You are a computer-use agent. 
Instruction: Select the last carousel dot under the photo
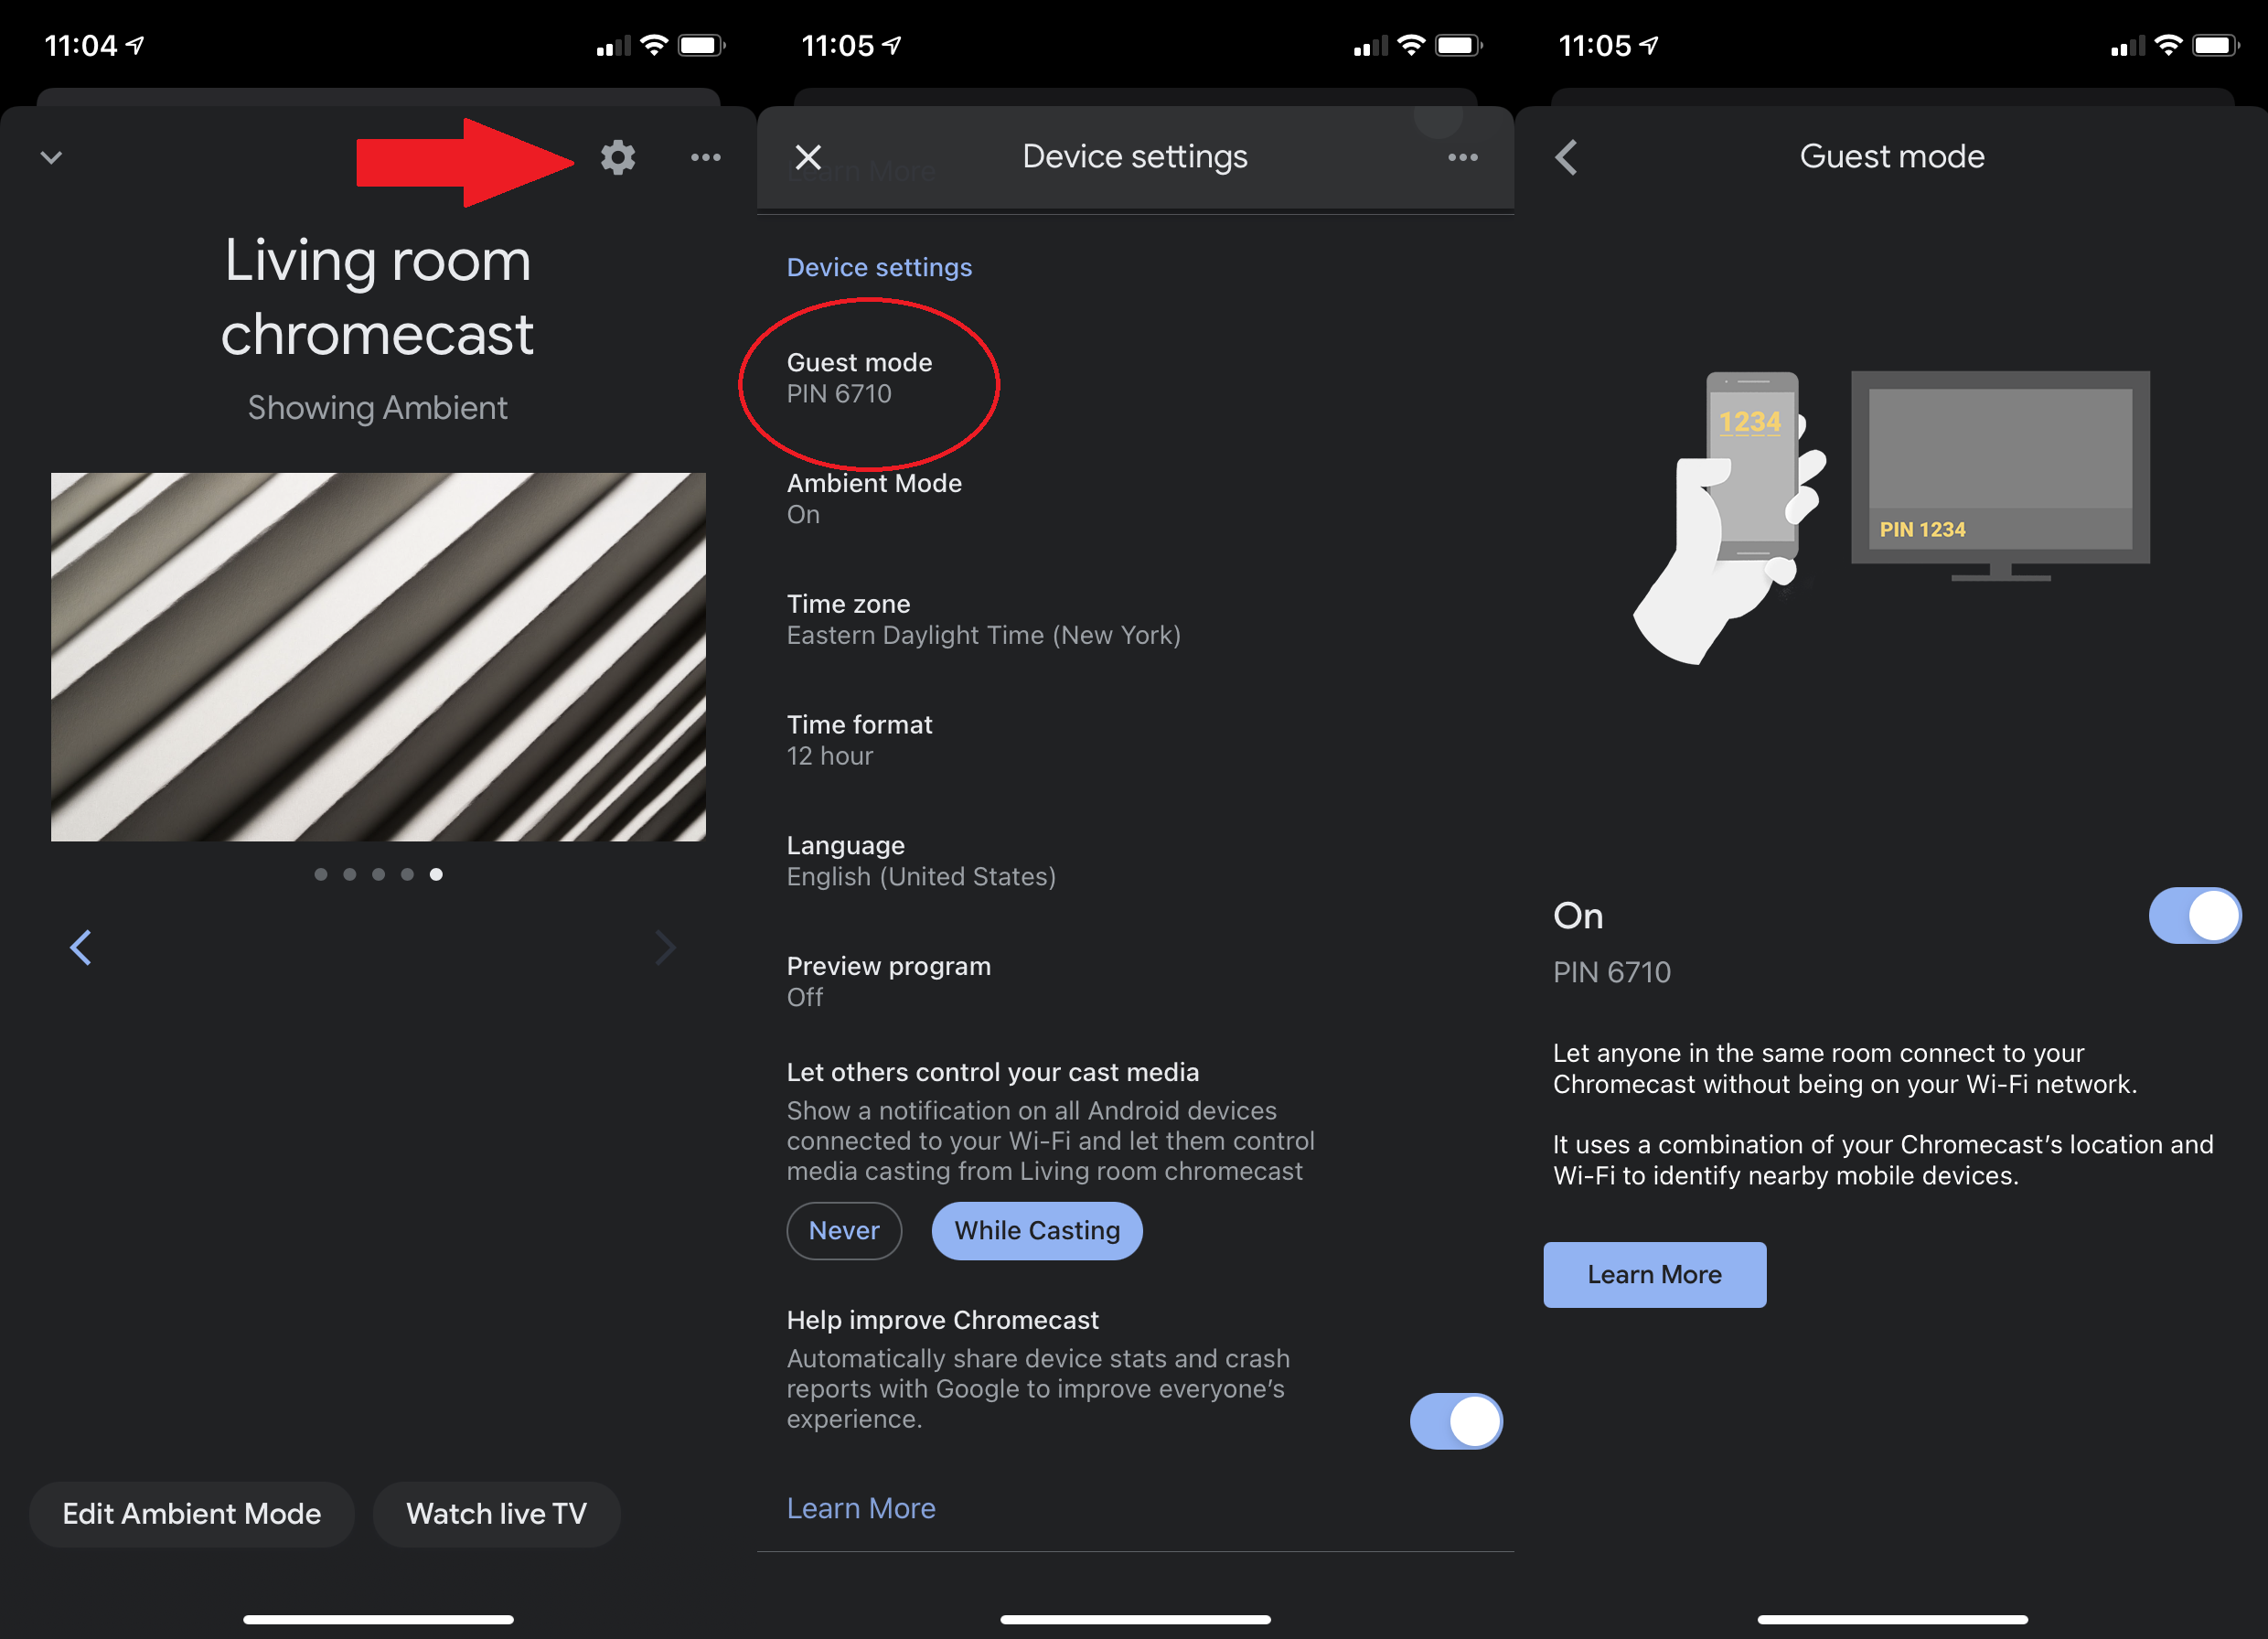(x=436, y=873)
